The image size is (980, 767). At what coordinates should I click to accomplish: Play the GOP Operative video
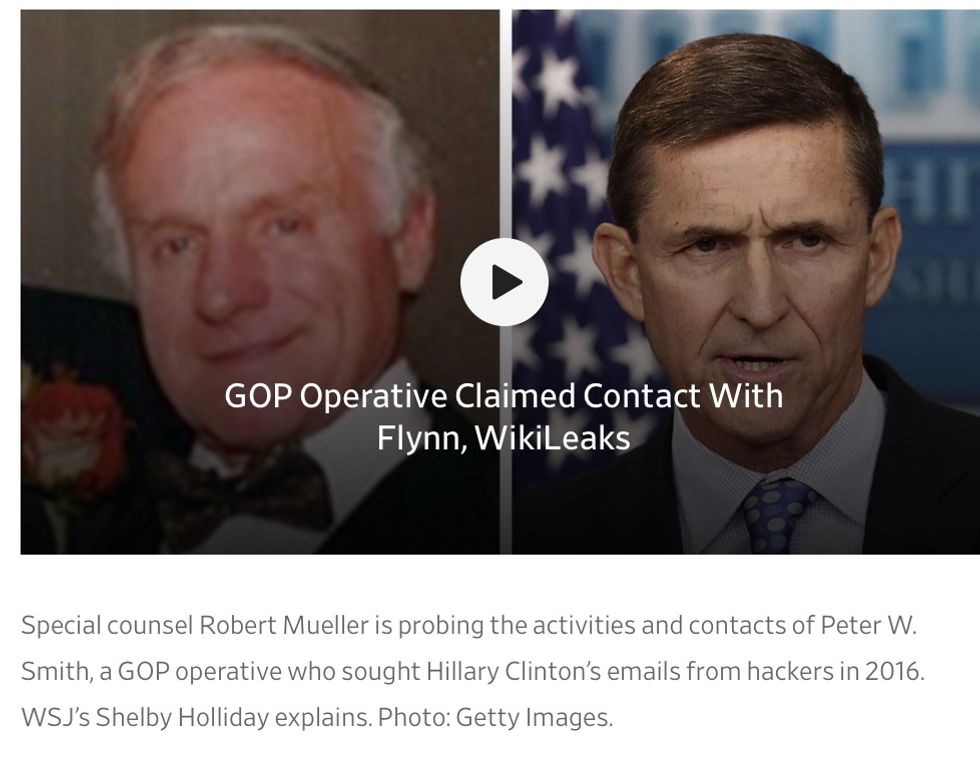[504, 282]
